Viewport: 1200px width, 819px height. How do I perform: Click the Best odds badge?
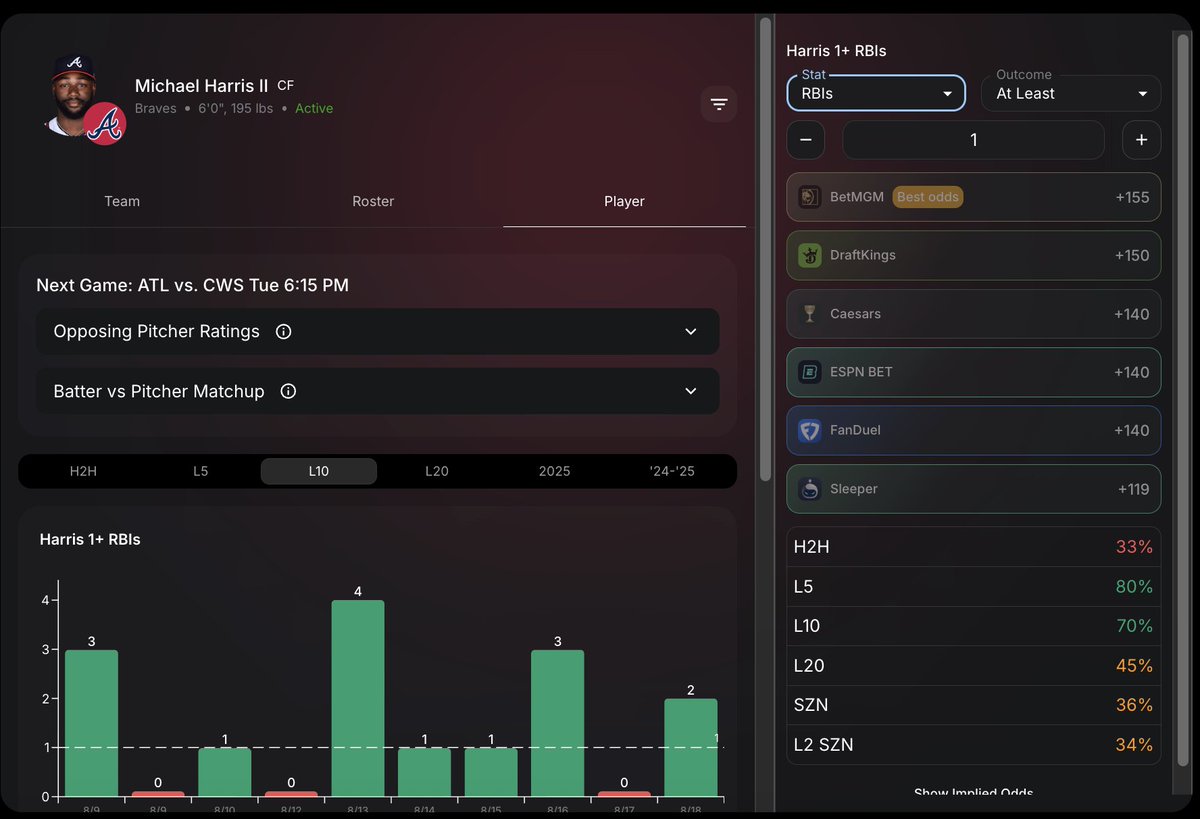tap(928, 197)
